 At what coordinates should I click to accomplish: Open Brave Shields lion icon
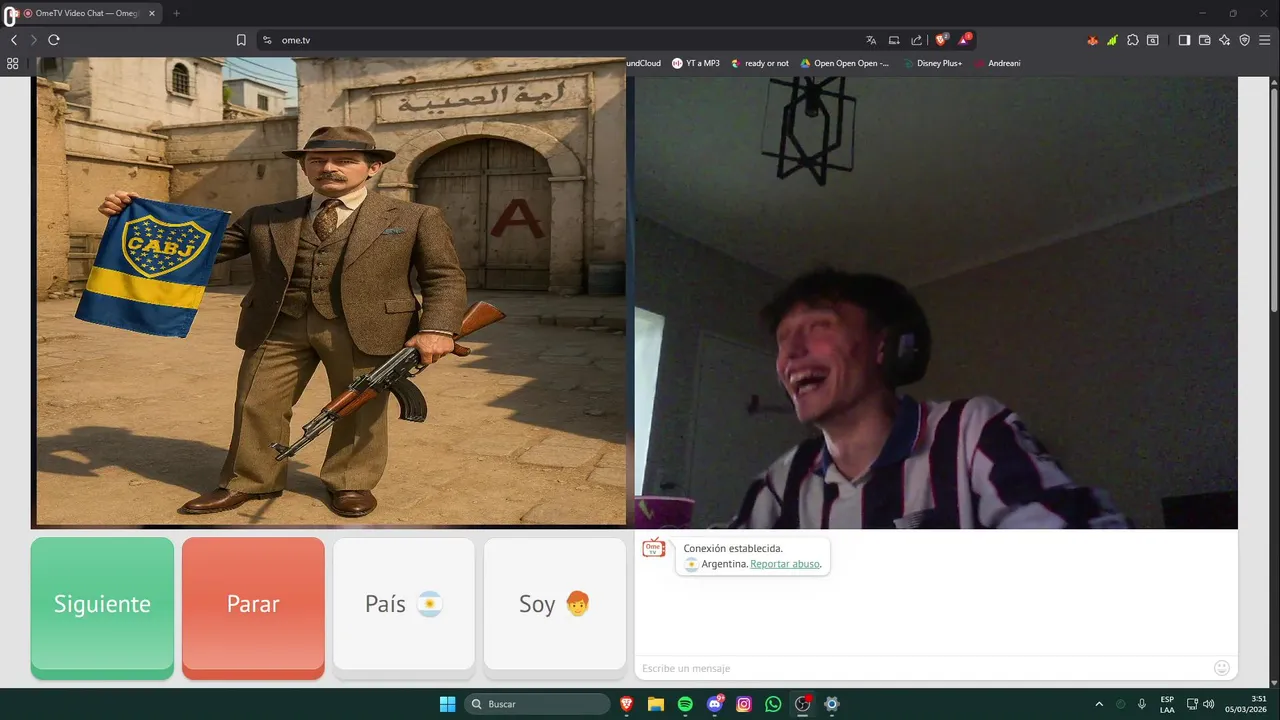(x=941, y=40)
